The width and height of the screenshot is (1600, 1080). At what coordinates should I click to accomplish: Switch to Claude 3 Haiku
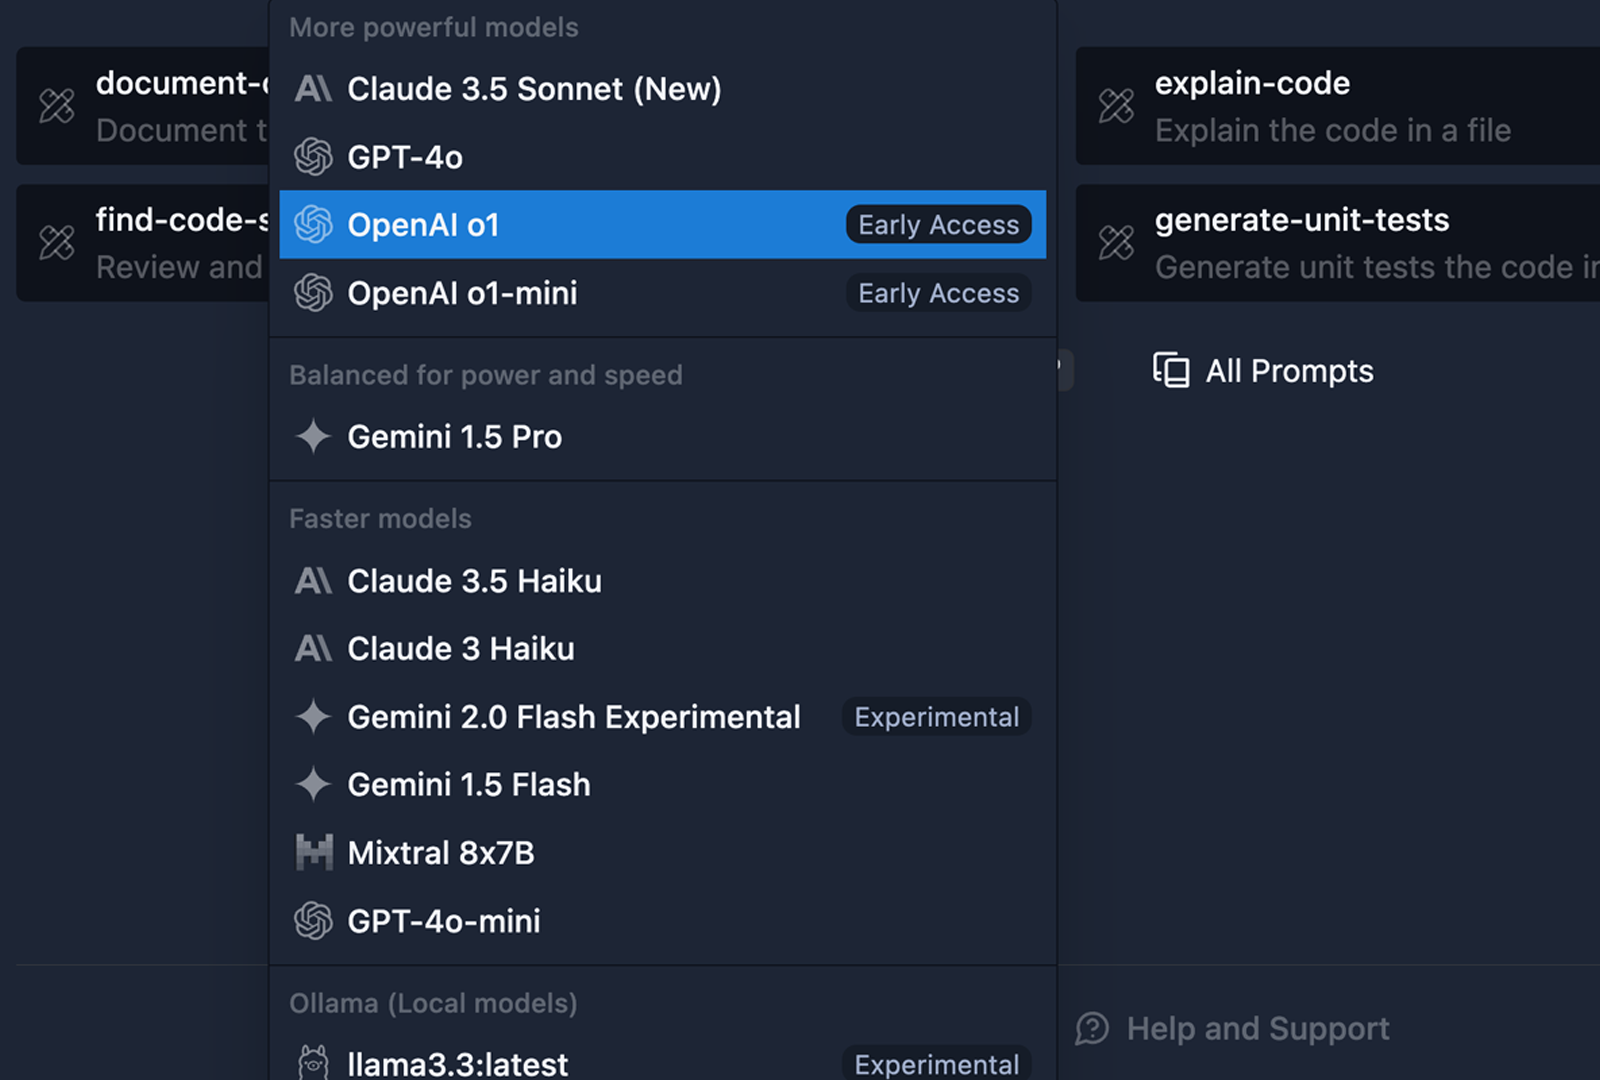coord(460,649)
